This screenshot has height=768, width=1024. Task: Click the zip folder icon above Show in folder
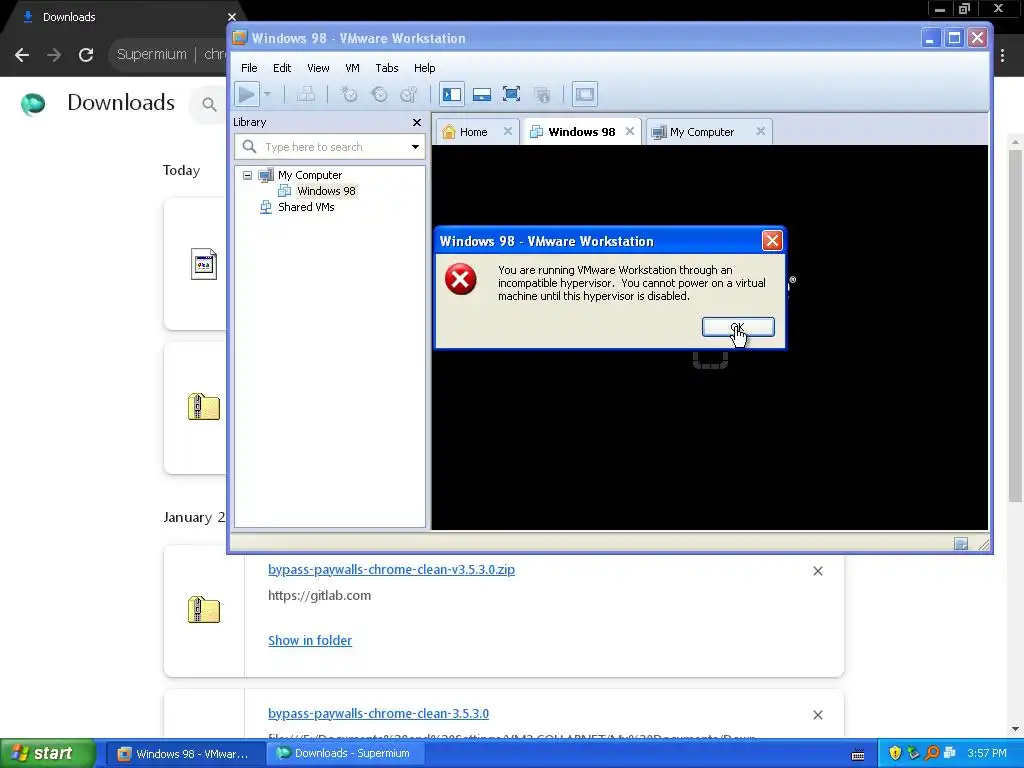click(204, 609)
